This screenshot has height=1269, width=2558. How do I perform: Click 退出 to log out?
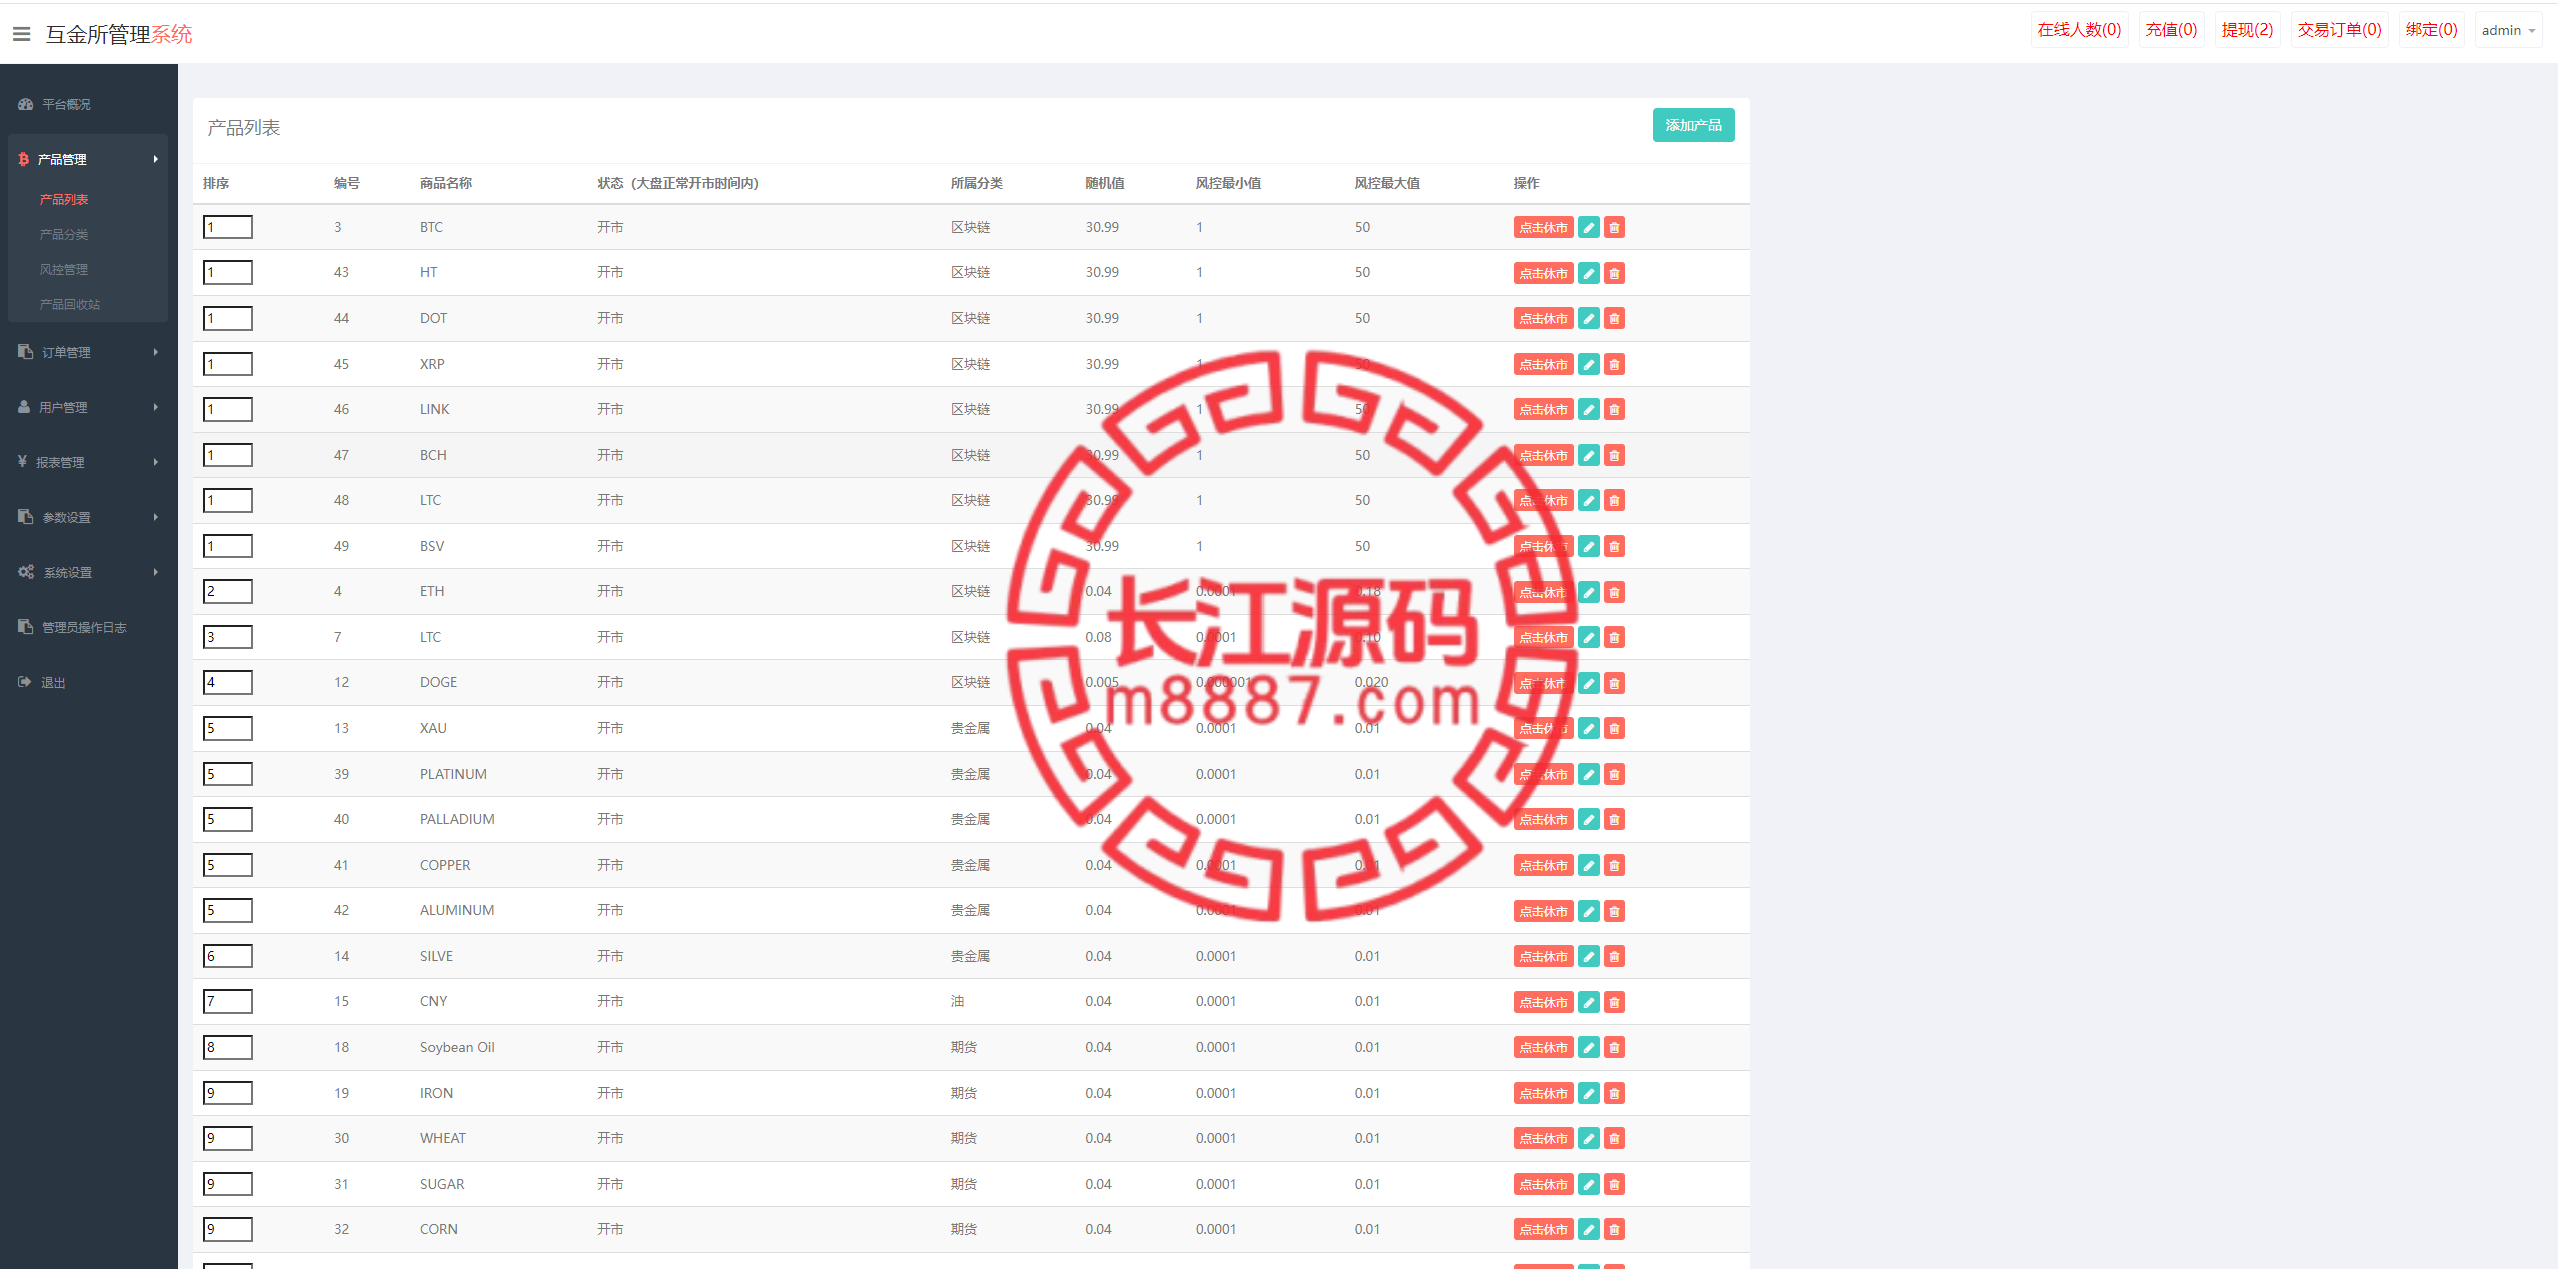[x=88, y=682]
